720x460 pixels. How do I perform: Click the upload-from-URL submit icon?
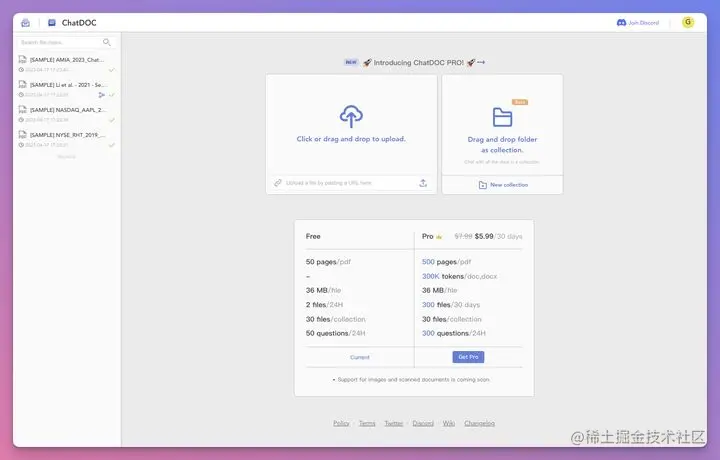pyautogui.click(x=423, y=183)
